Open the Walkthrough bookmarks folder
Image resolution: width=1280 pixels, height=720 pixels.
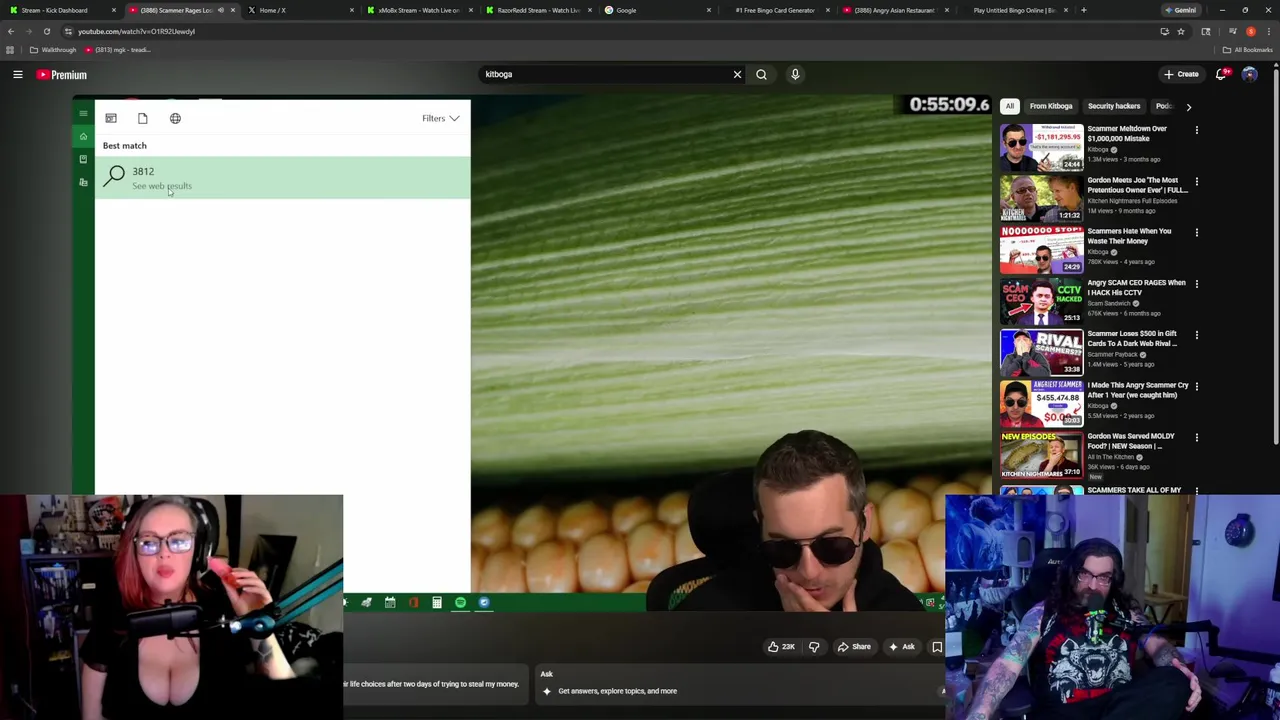[53, 50]
